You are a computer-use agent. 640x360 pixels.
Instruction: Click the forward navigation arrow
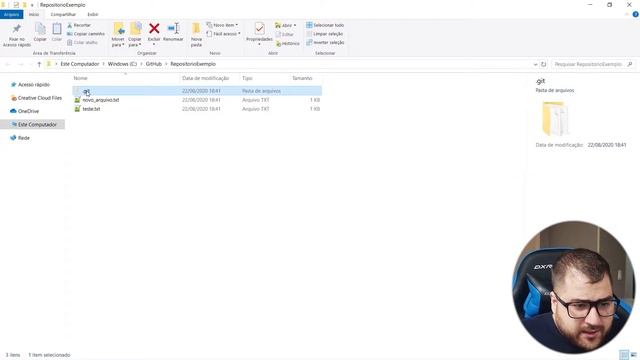tap(20, 64)
